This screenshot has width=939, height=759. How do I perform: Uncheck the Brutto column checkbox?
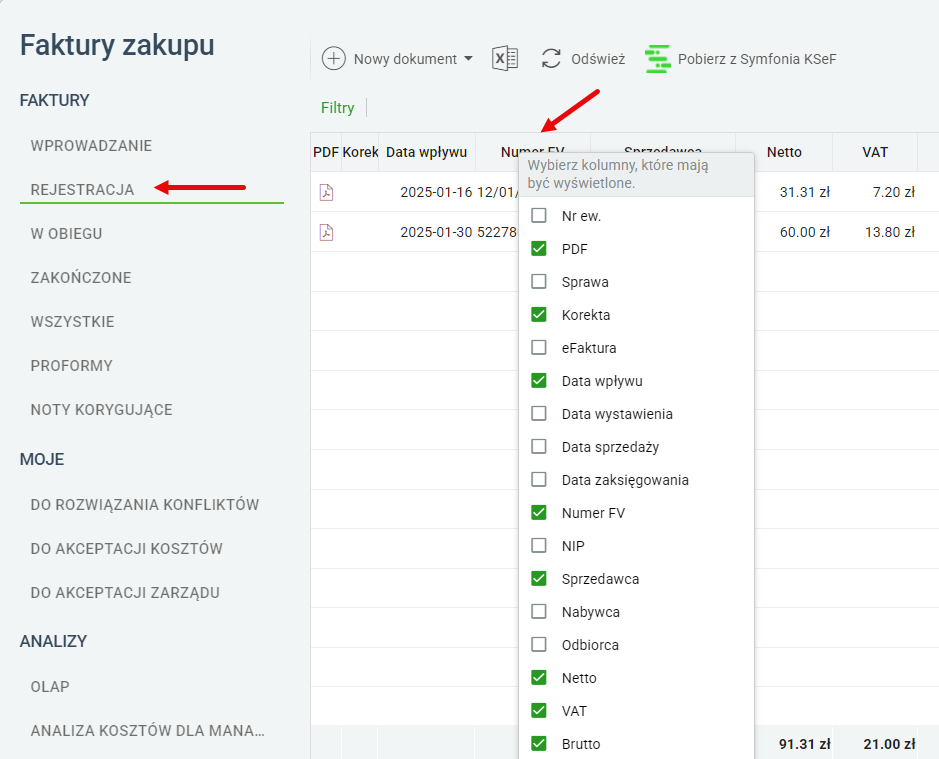tap(539, 743)
